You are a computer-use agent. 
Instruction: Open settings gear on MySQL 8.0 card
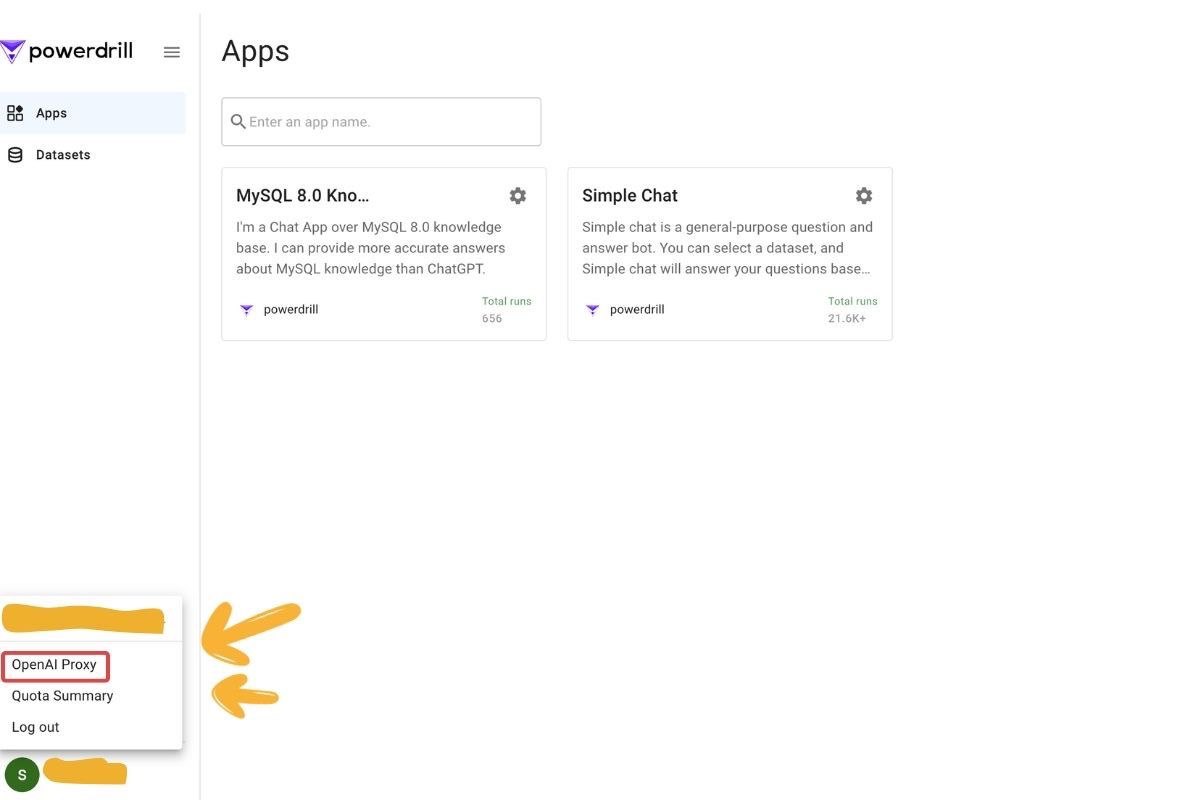518,196
